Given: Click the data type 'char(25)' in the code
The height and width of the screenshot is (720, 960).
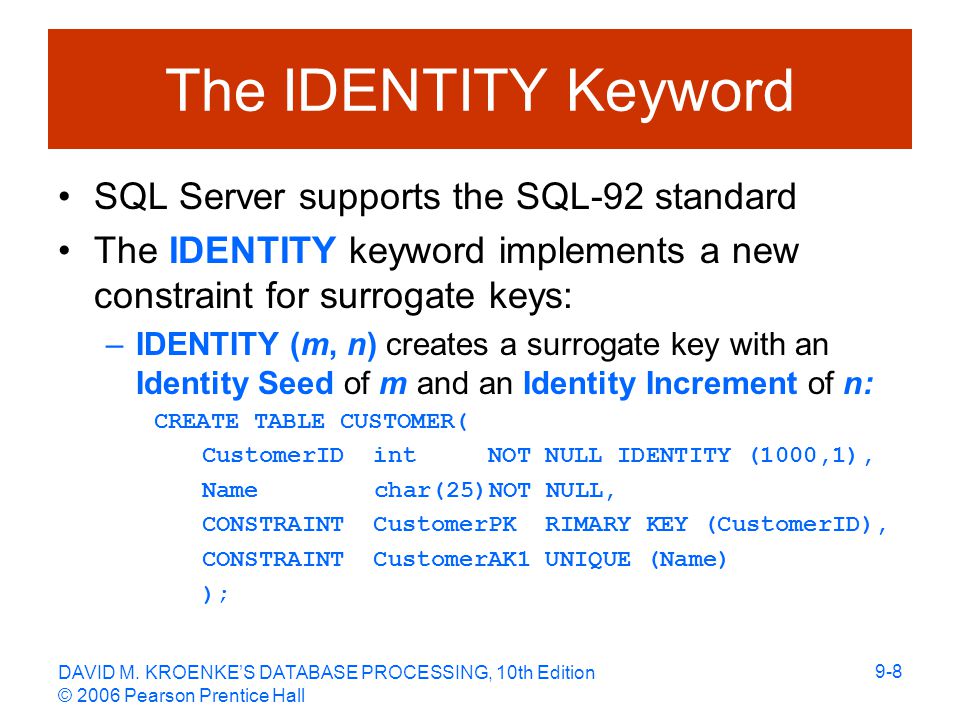Looking at the screenshot, I should pos(429,490).
